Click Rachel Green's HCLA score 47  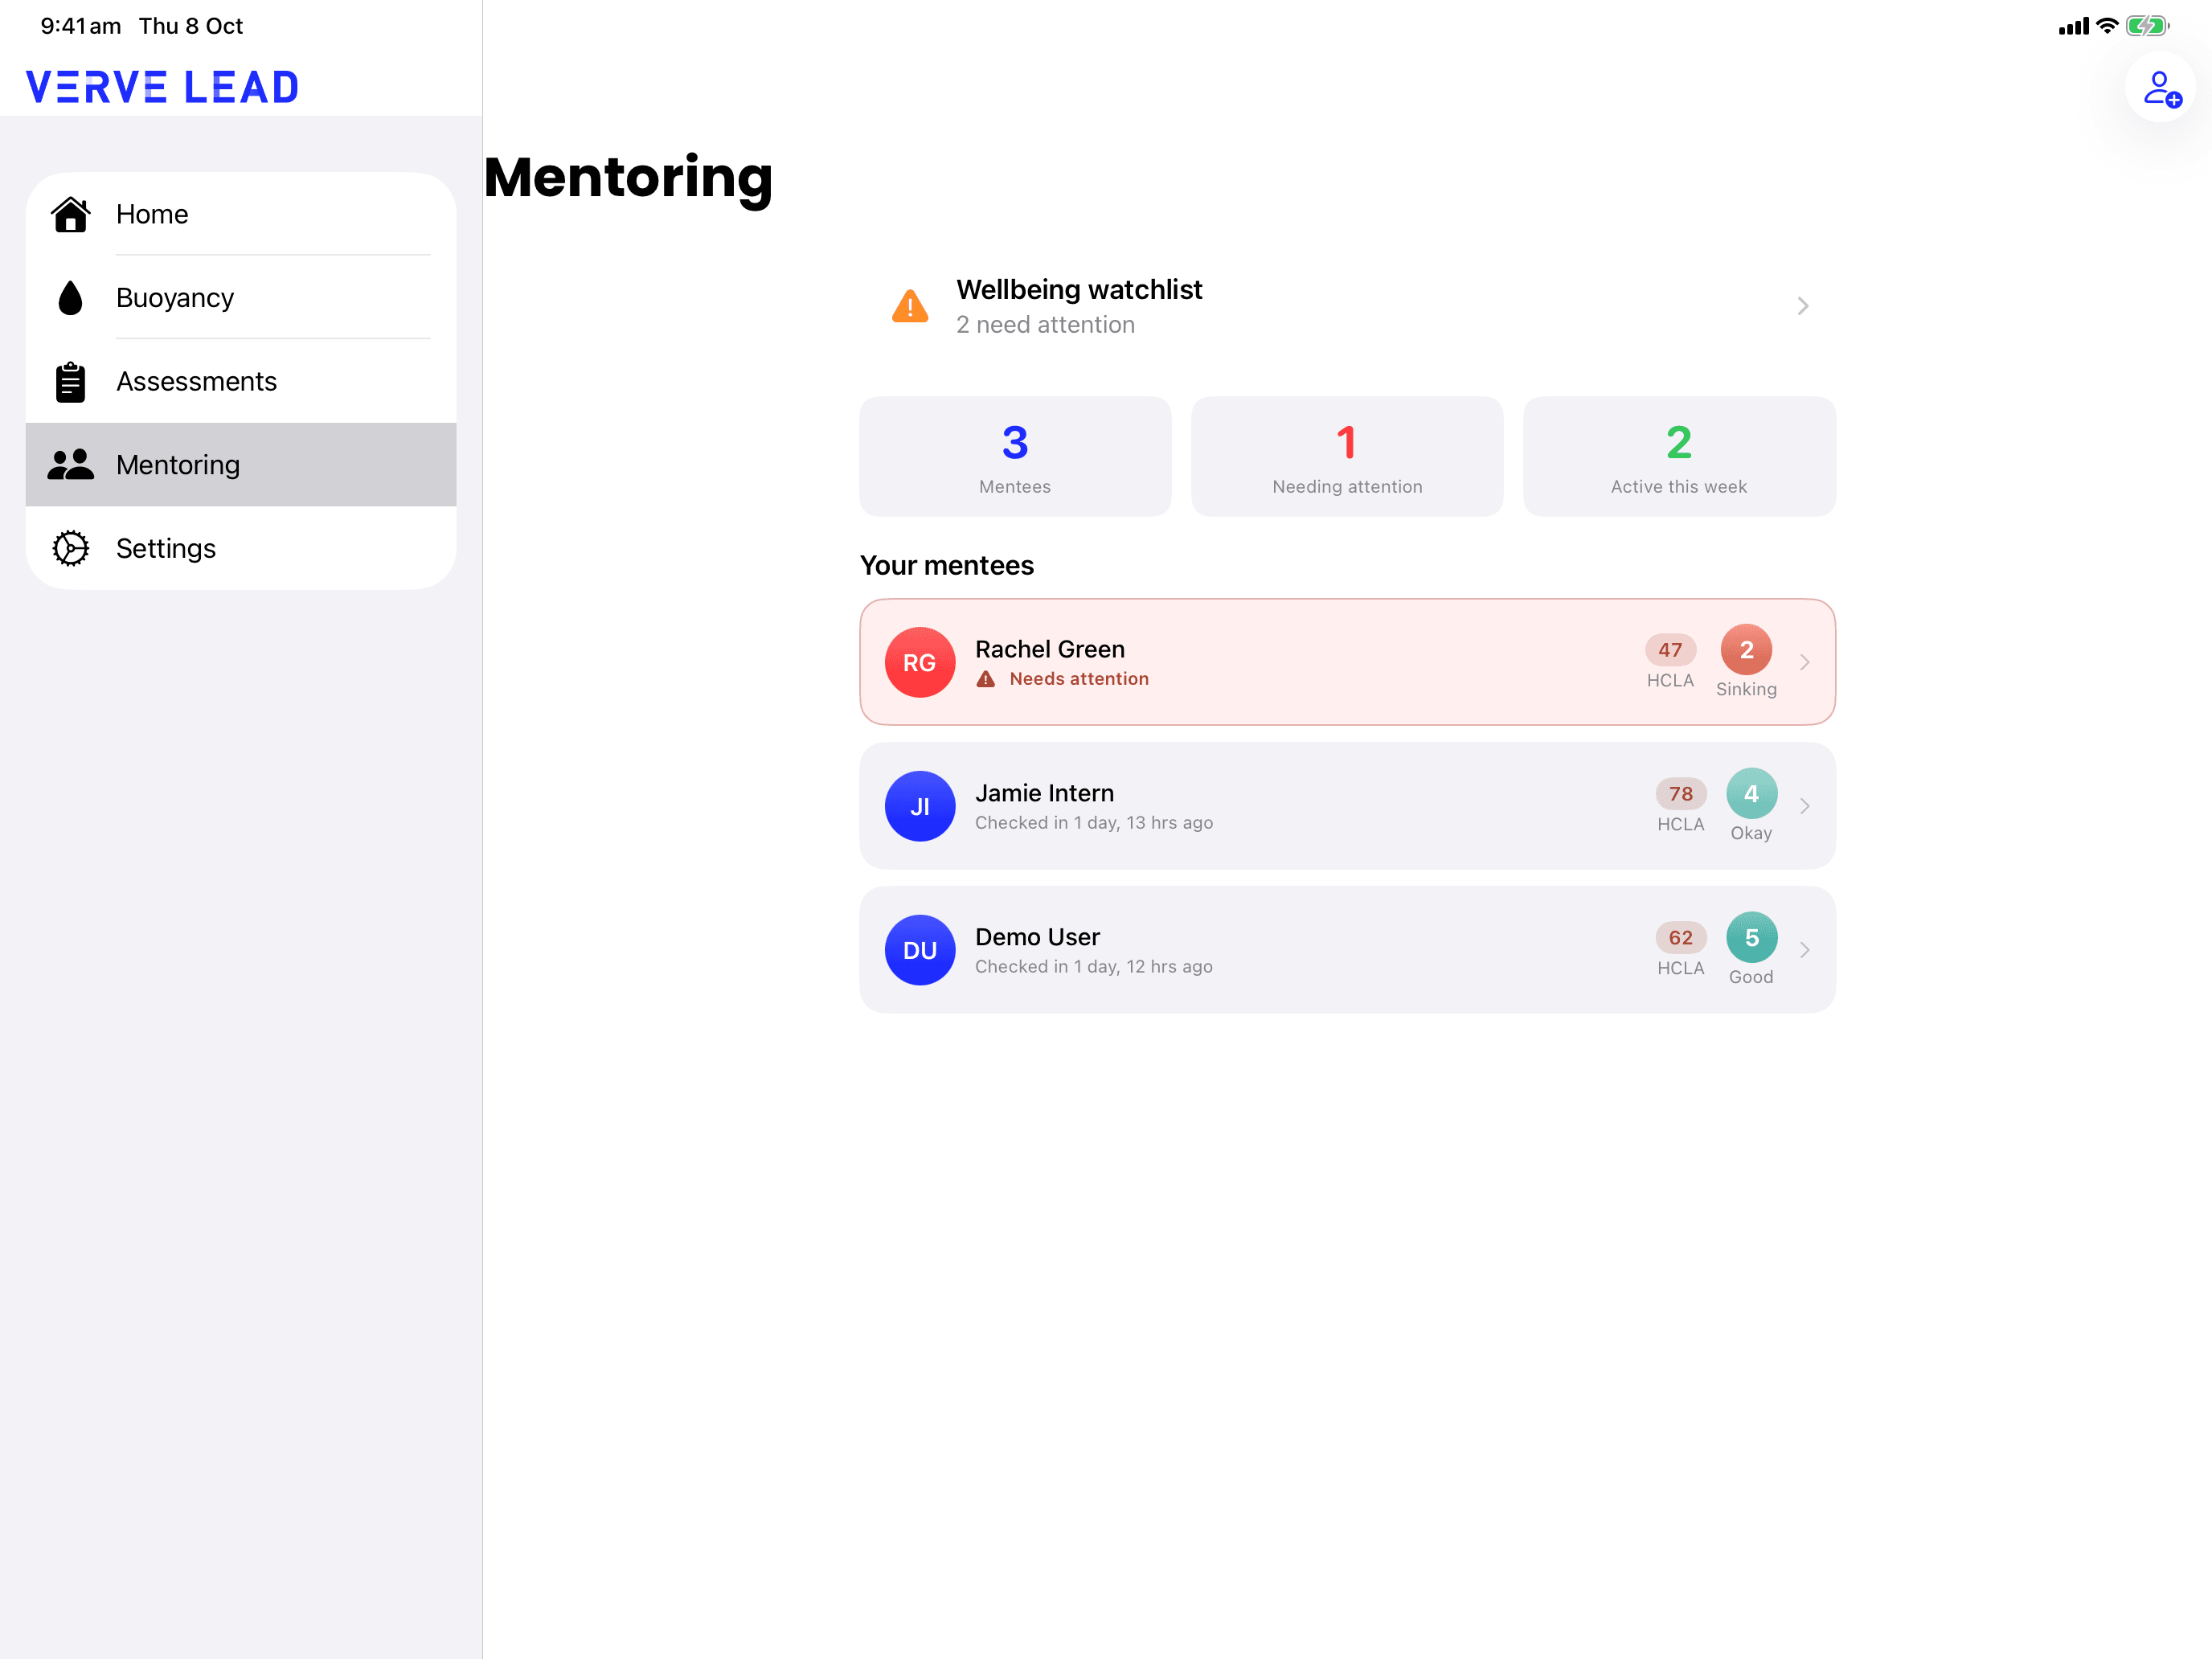[x=1670, y=650]
